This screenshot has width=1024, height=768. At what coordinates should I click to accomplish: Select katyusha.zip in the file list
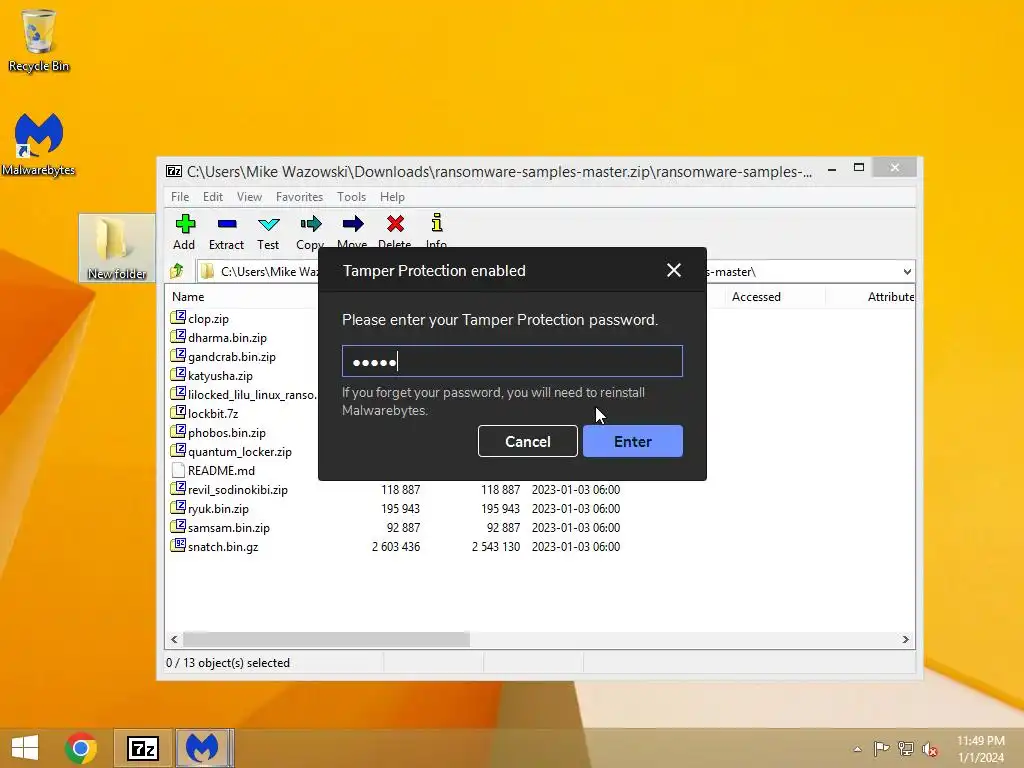(x=220, y=376)
